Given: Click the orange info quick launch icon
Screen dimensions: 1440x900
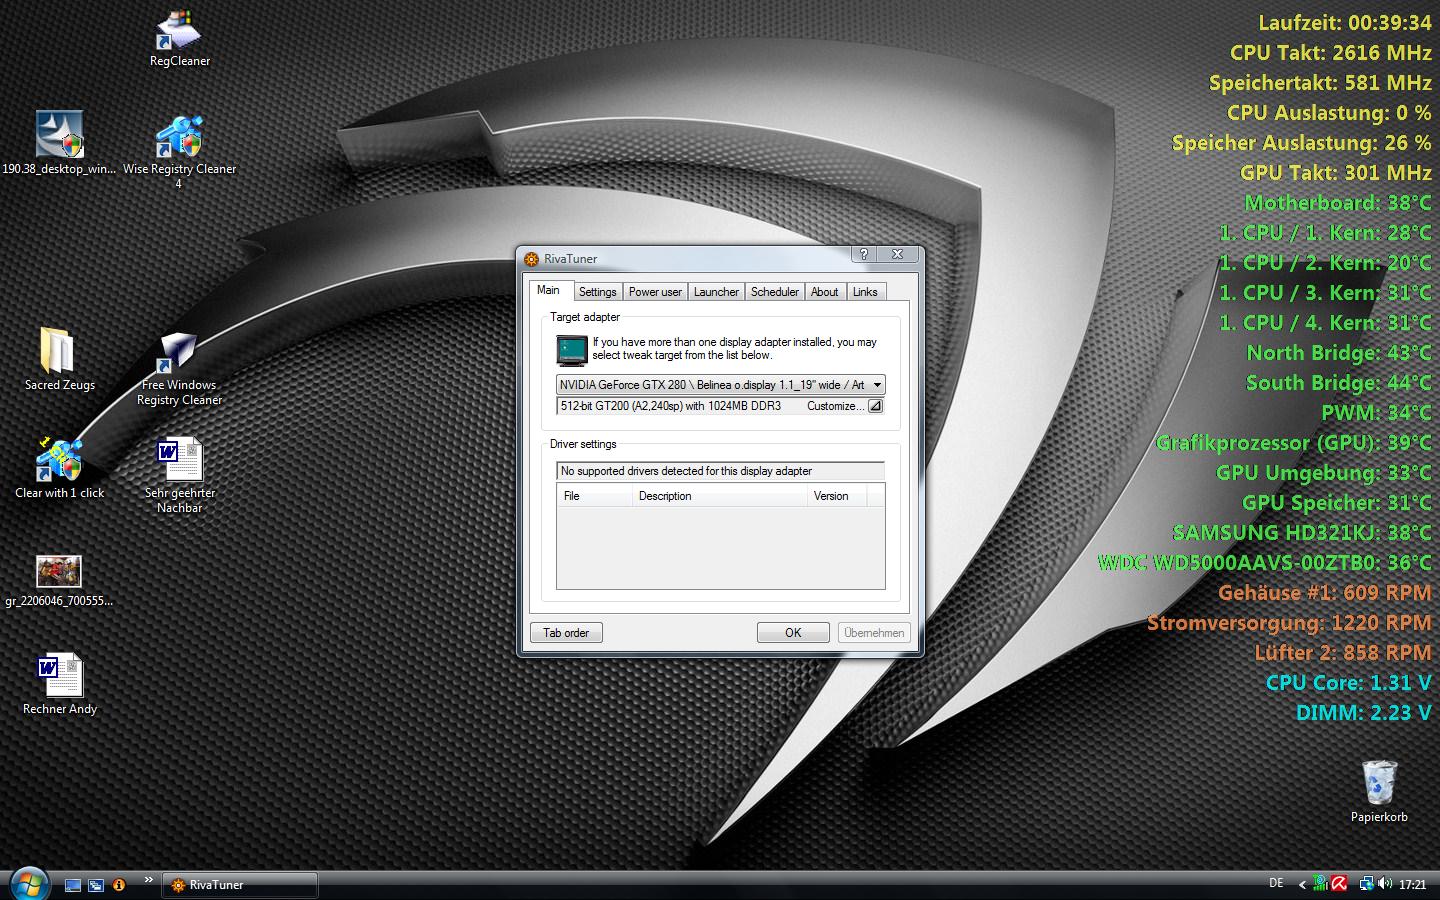Looking at the screenshot, I should [x=119, y=885].
